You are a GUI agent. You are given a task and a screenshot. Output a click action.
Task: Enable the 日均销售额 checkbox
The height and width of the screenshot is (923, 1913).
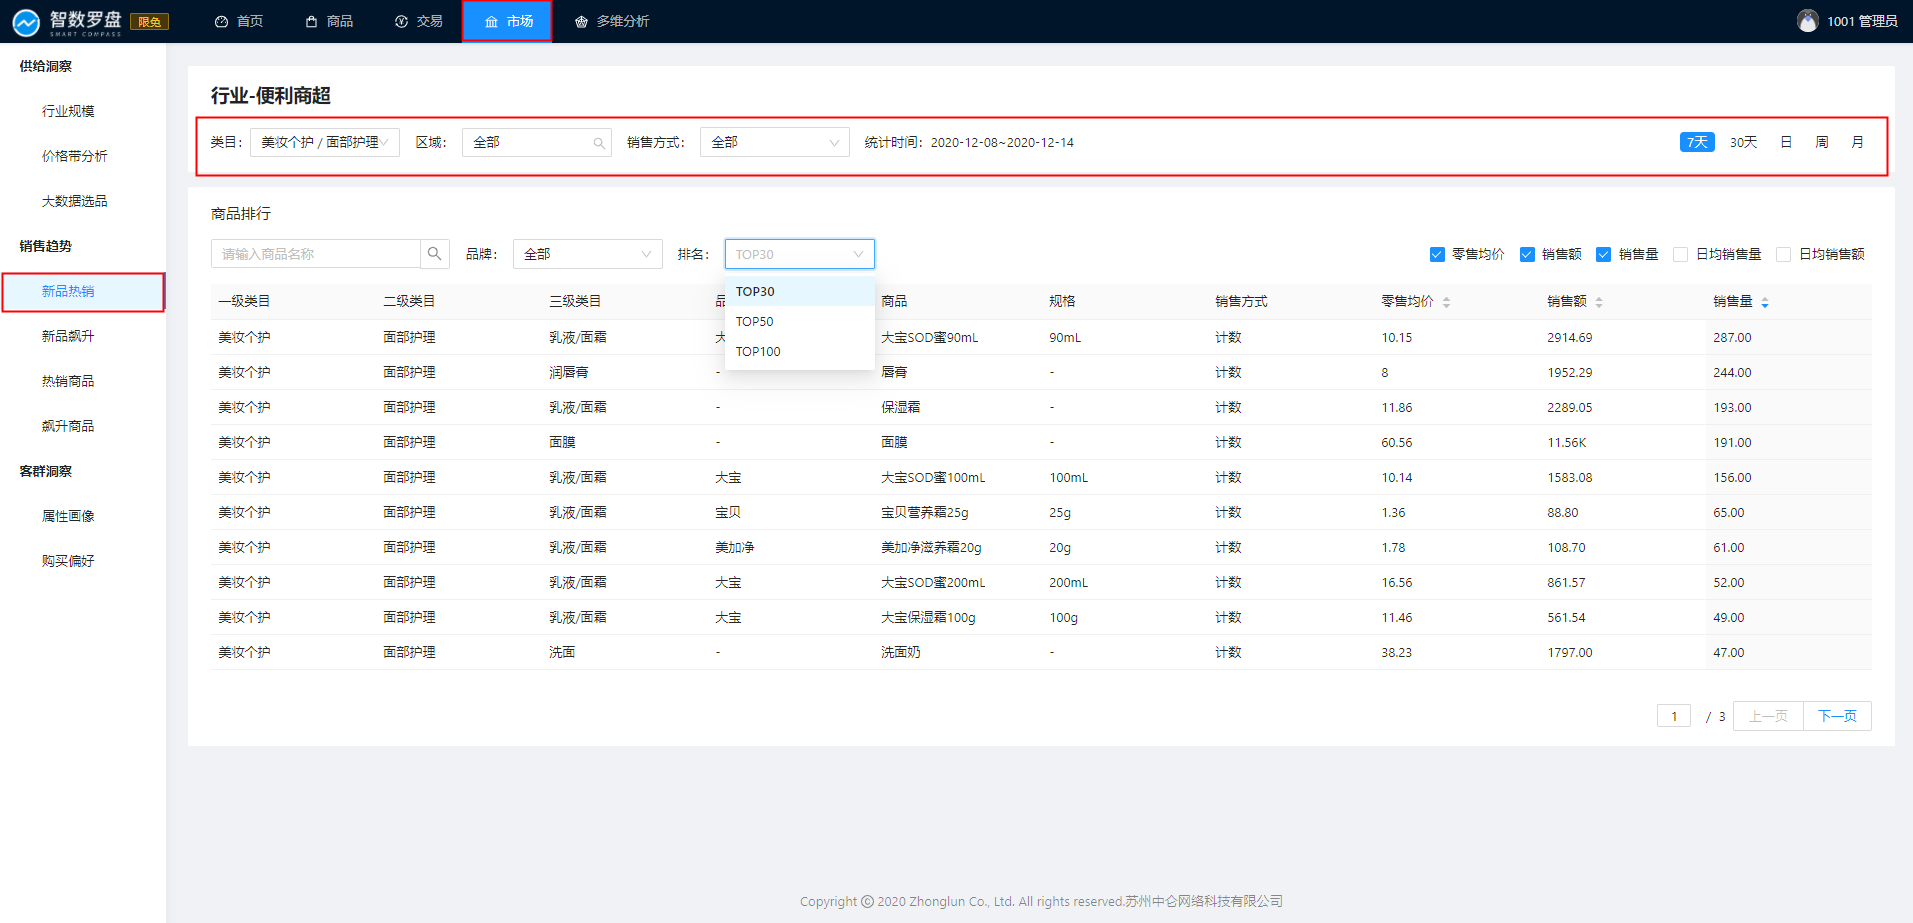click(x=1783, y=254)
